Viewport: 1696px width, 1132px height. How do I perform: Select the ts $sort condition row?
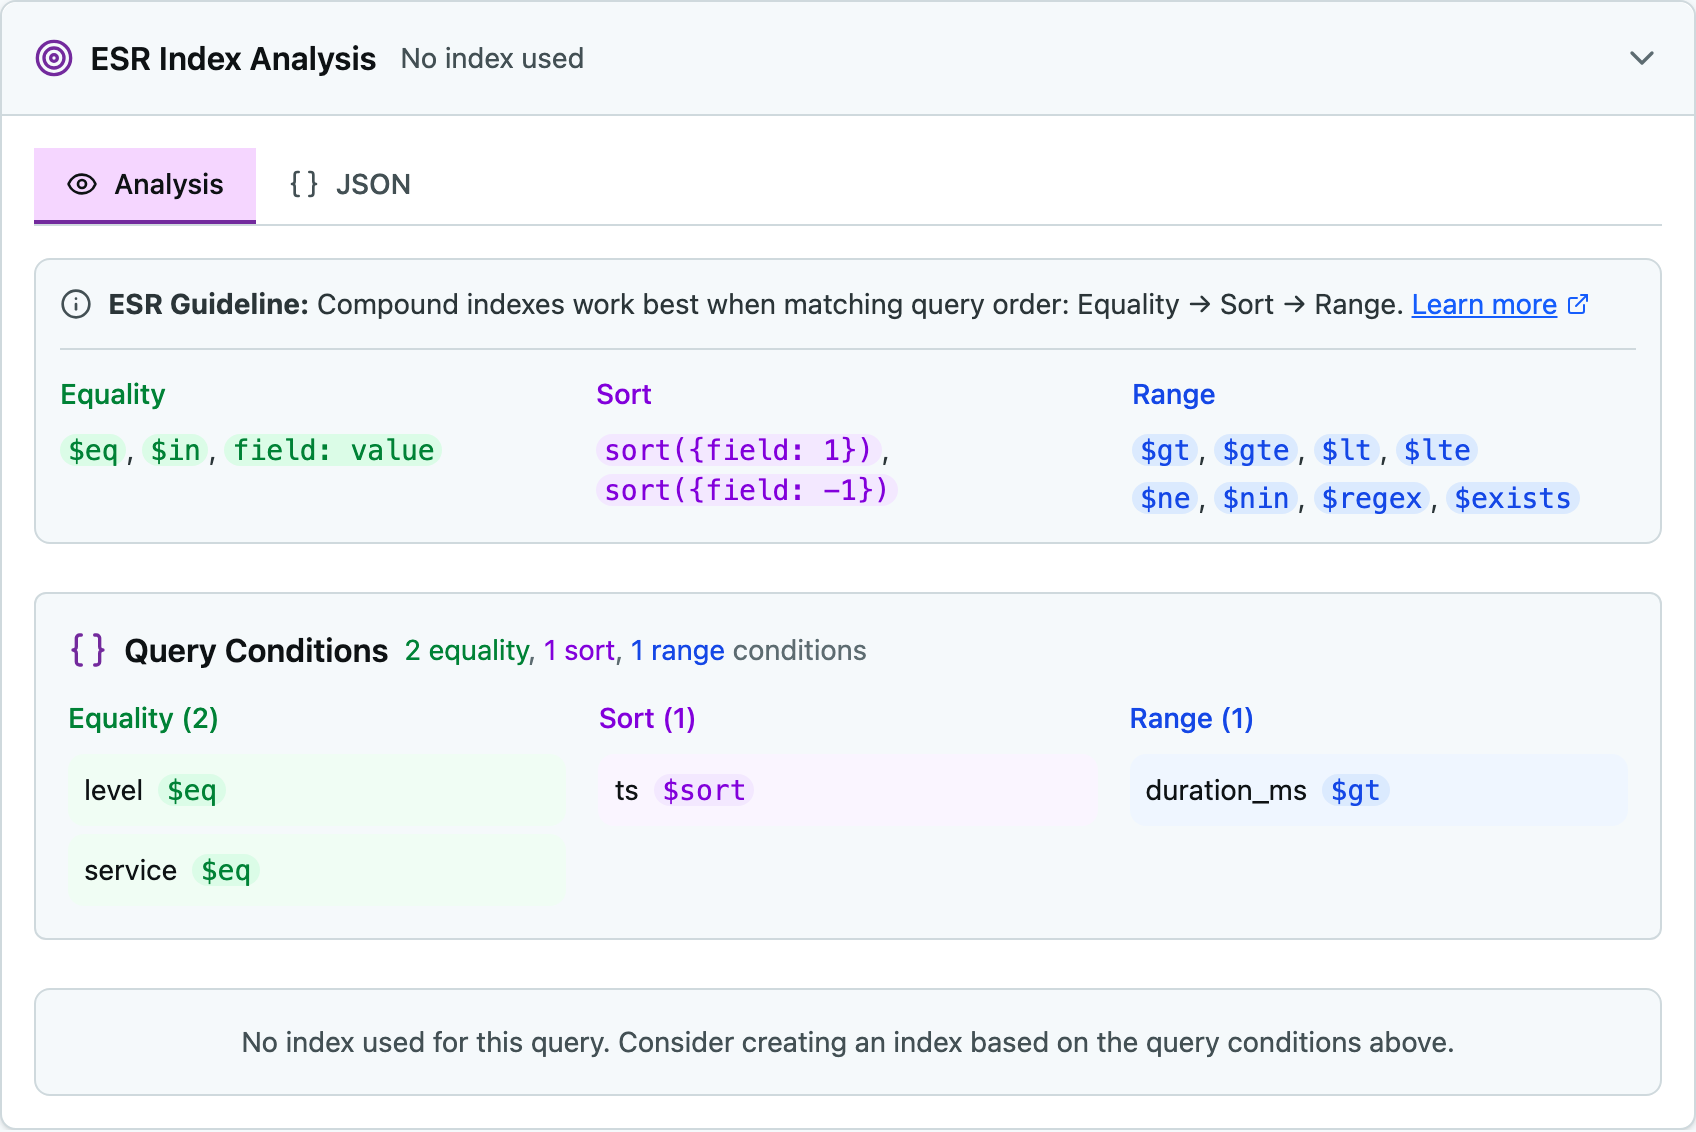click(x=847, y=790)
